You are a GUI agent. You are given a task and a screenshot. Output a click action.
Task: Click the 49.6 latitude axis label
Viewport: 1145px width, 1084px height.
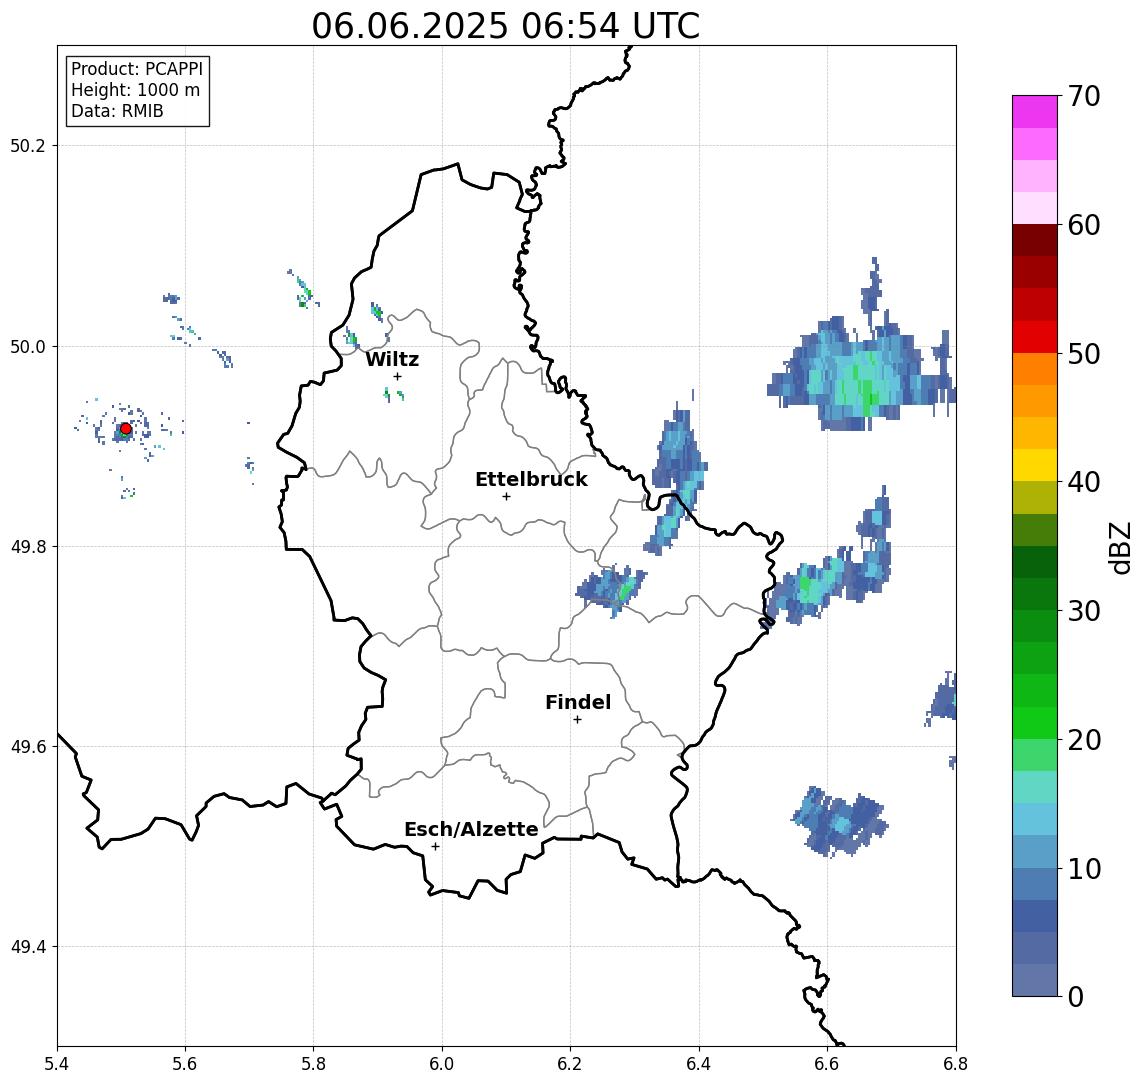[28, 747]
